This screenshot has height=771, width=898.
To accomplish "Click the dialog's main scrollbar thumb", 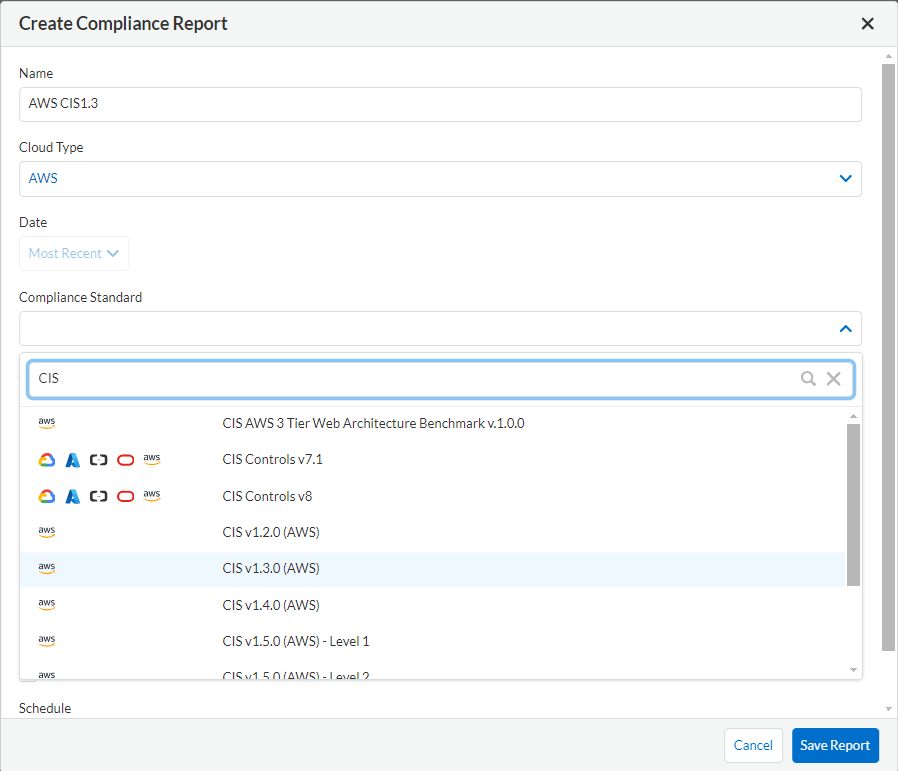I will (888, 357).
